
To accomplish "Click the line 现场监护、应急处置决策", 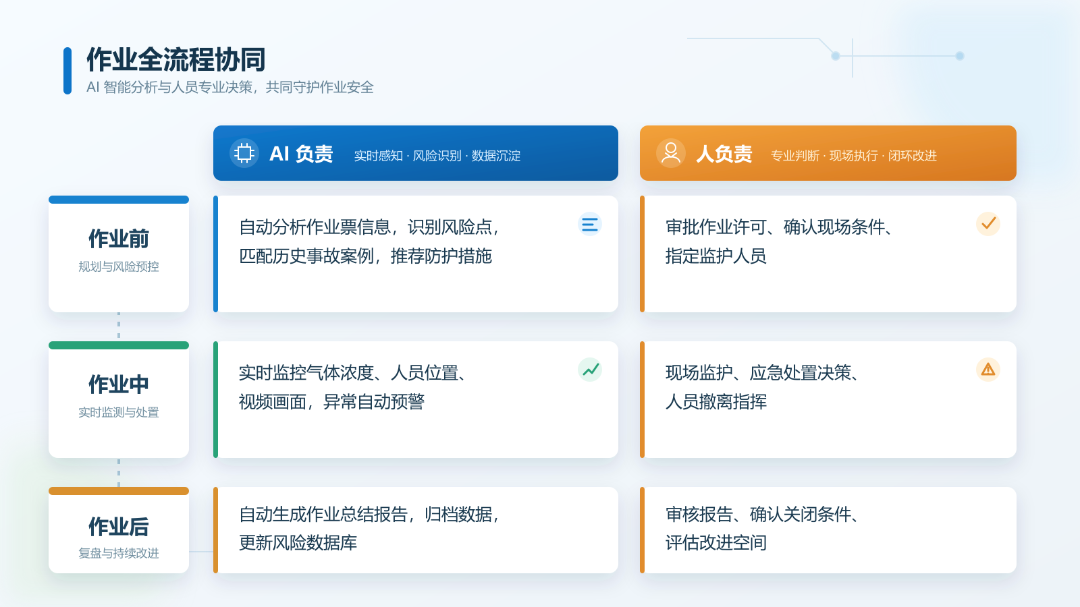I will coord(762,373).
